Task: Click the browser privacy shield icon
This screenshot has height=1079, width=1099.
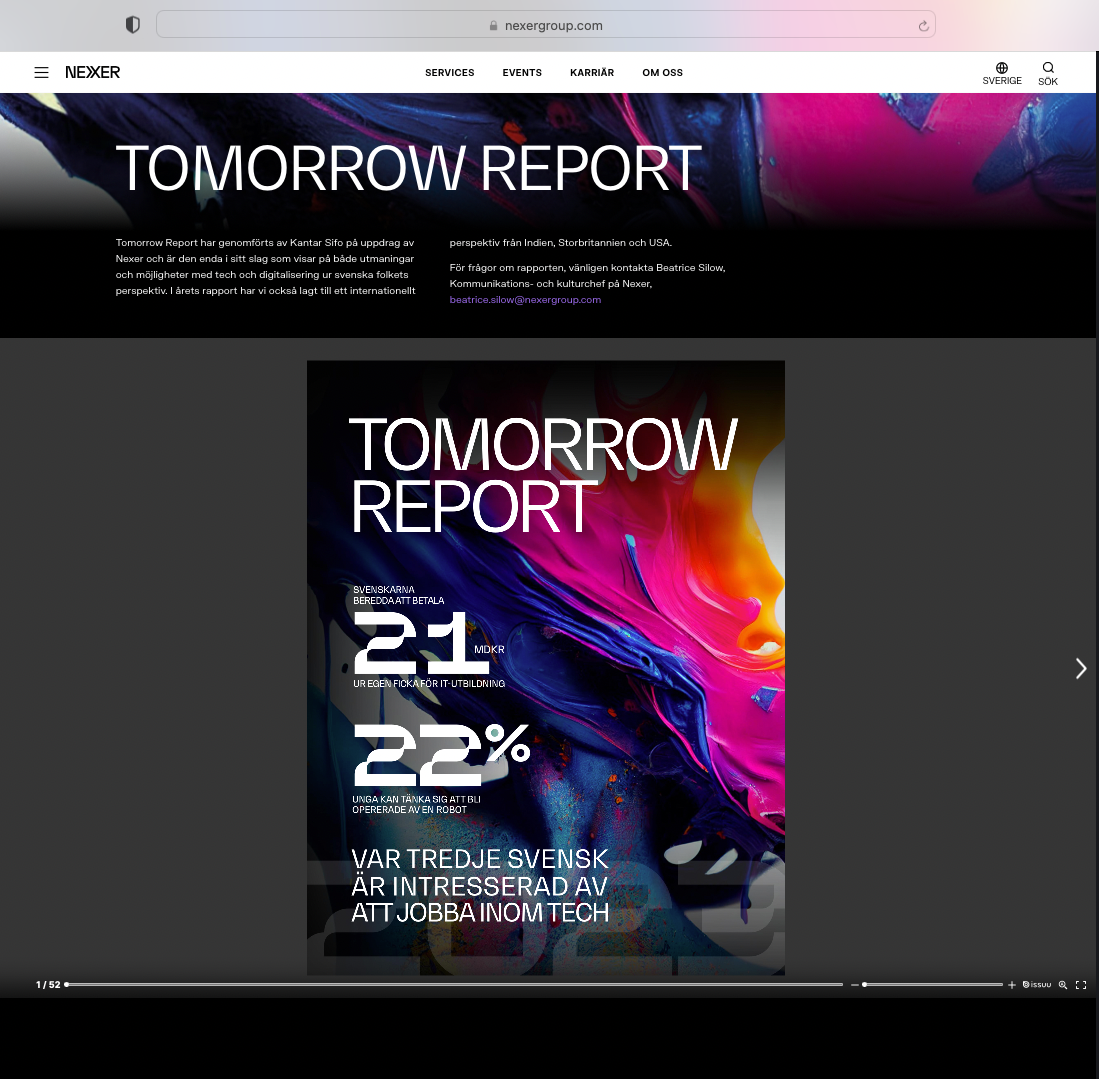Action: [132, 25]
